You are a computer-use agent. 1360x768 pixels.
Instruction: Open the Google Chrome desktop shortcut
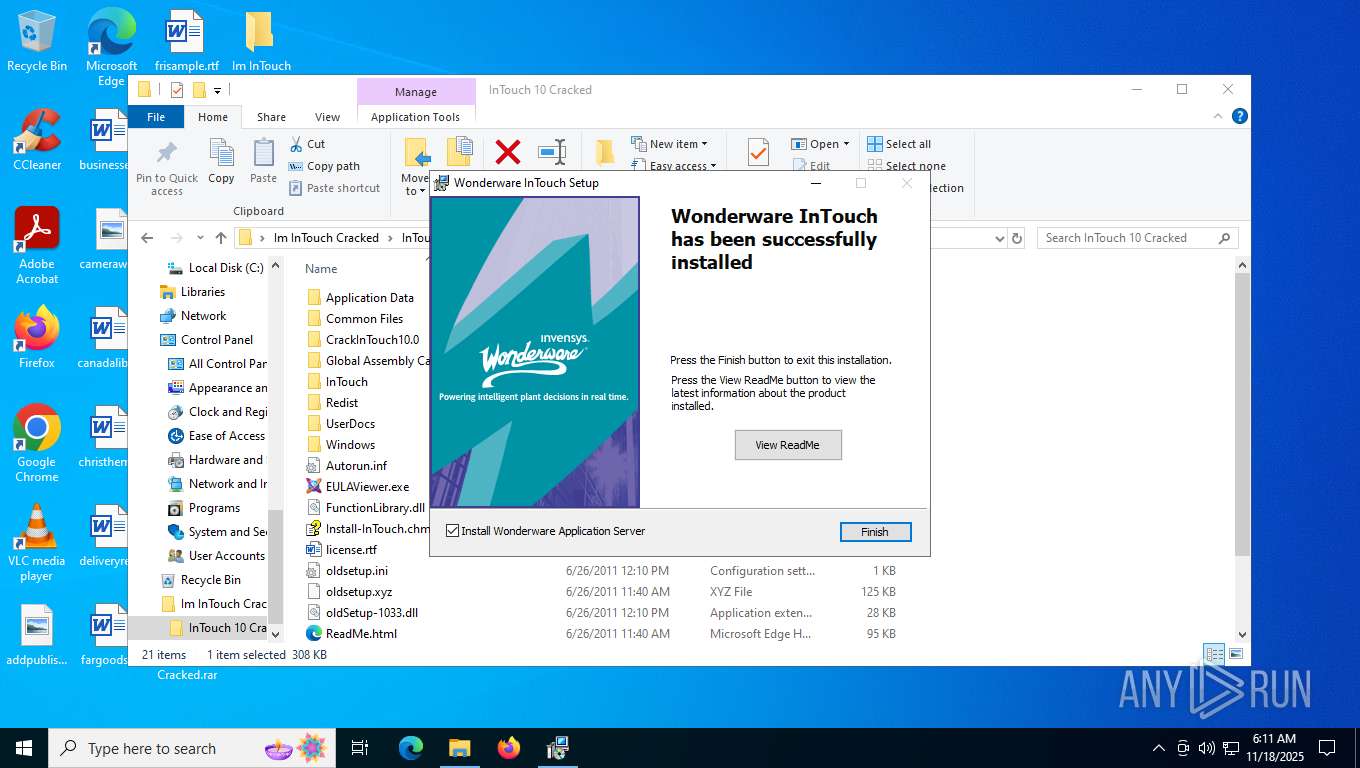pyautogui.click(x=36, y=443)
